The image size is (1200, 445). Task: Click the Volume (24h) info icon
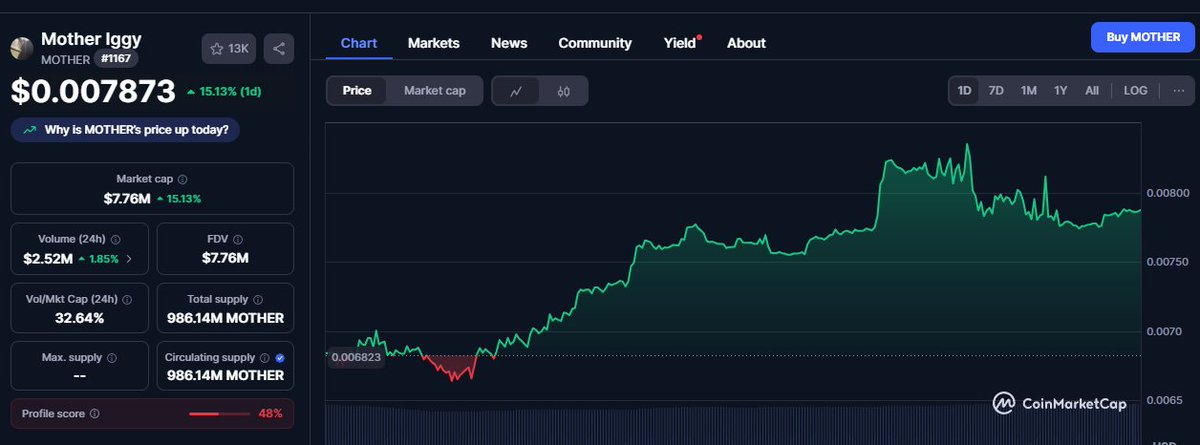tap(117, 240)
